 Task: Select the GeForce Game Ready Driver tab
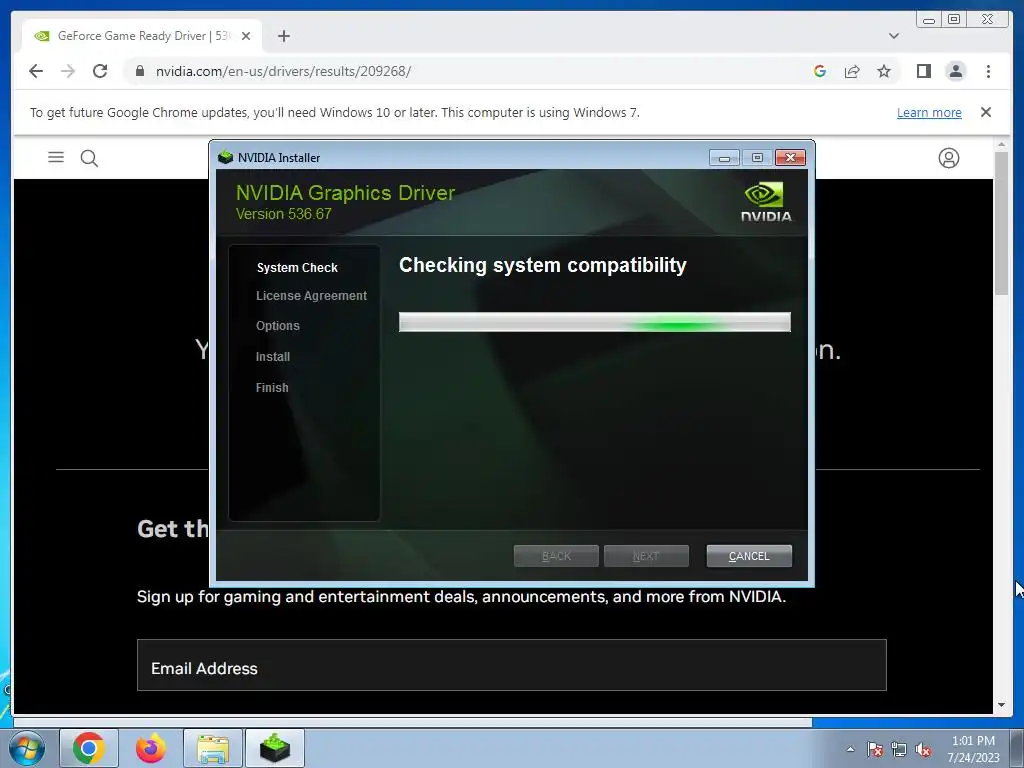(x=142, y=36)
